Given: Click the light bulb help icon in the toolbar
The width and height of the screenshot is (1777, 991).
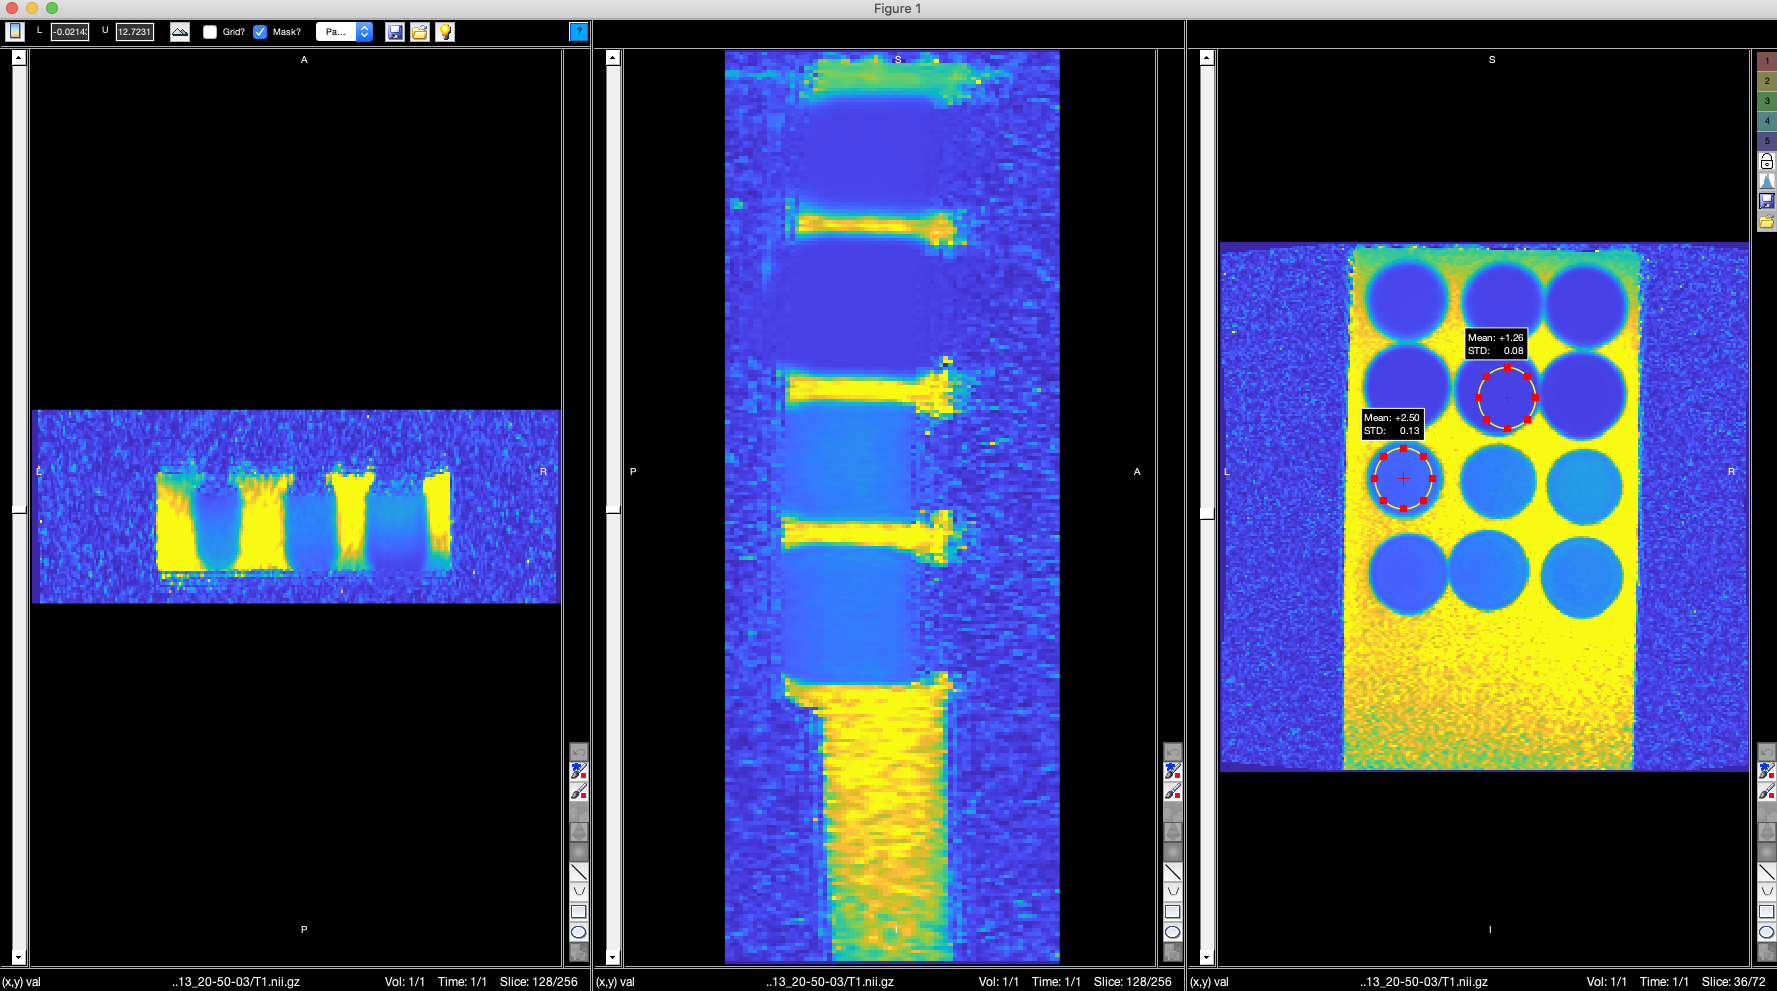Looking at the screenshot, I should 444,31.
